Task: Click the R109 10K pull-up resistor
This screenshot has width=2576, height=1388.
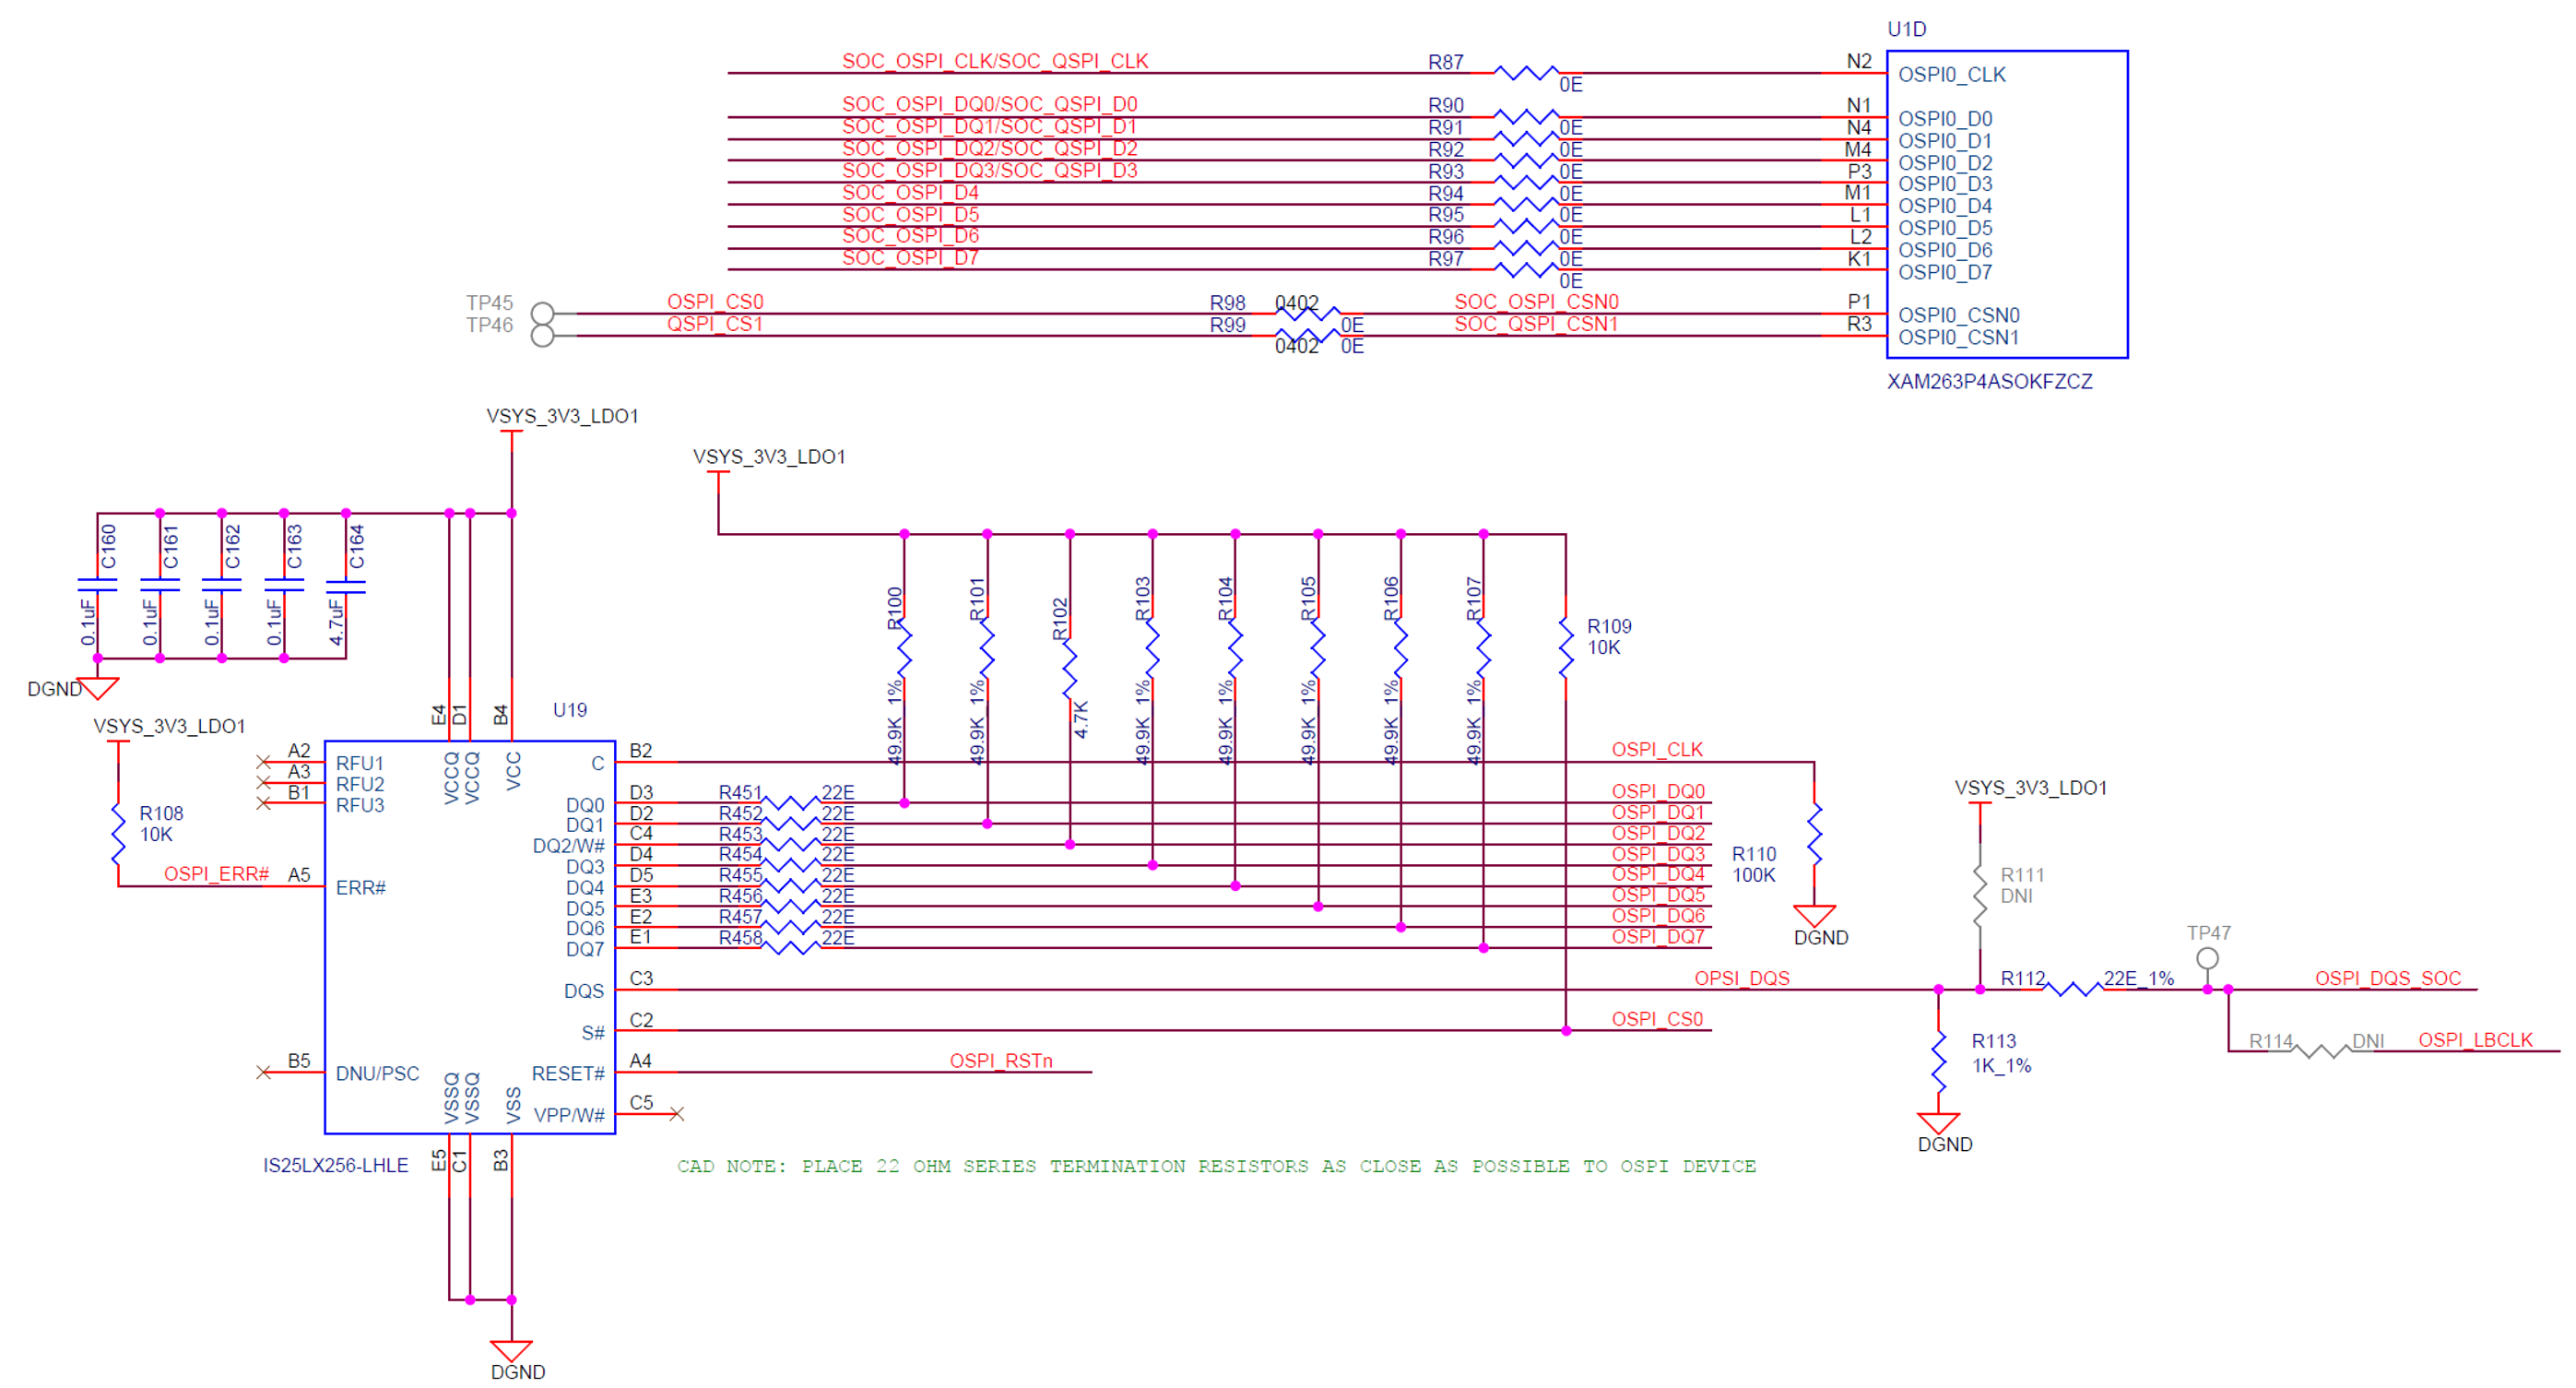Action: coord(1565,647)
